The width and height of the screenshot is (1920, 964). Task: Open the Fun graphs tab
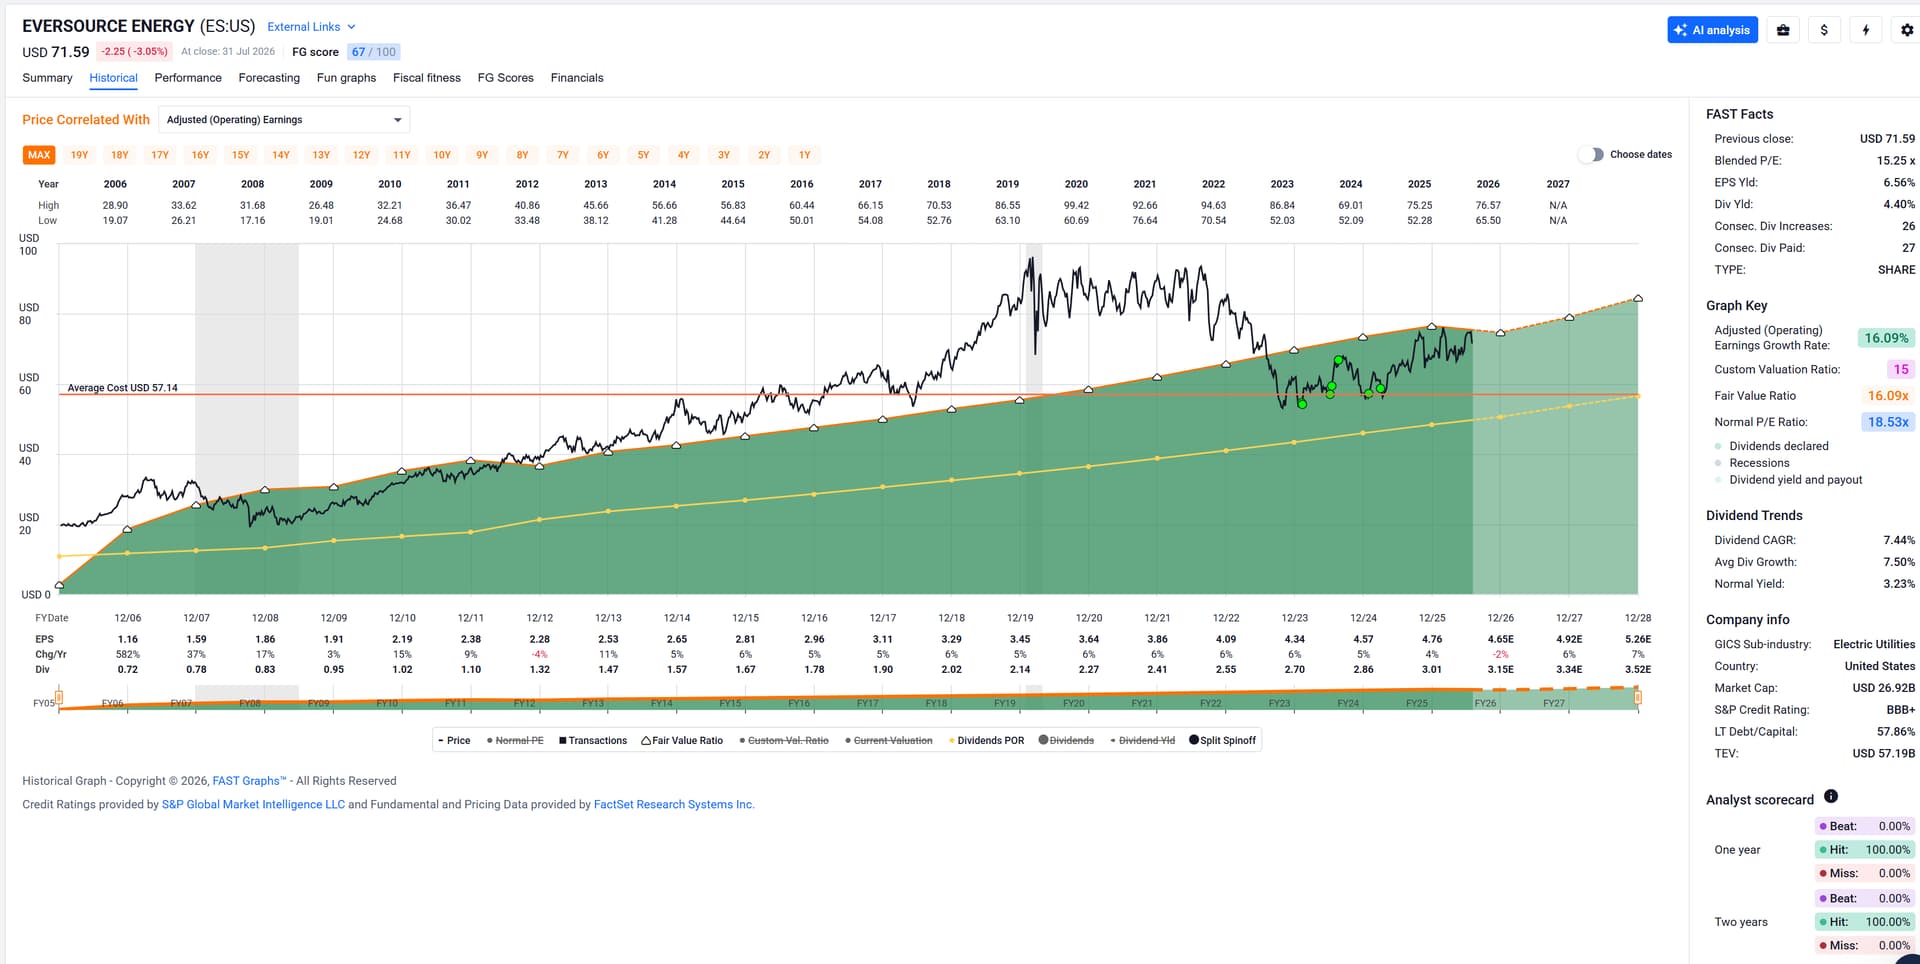click(346, 78)
